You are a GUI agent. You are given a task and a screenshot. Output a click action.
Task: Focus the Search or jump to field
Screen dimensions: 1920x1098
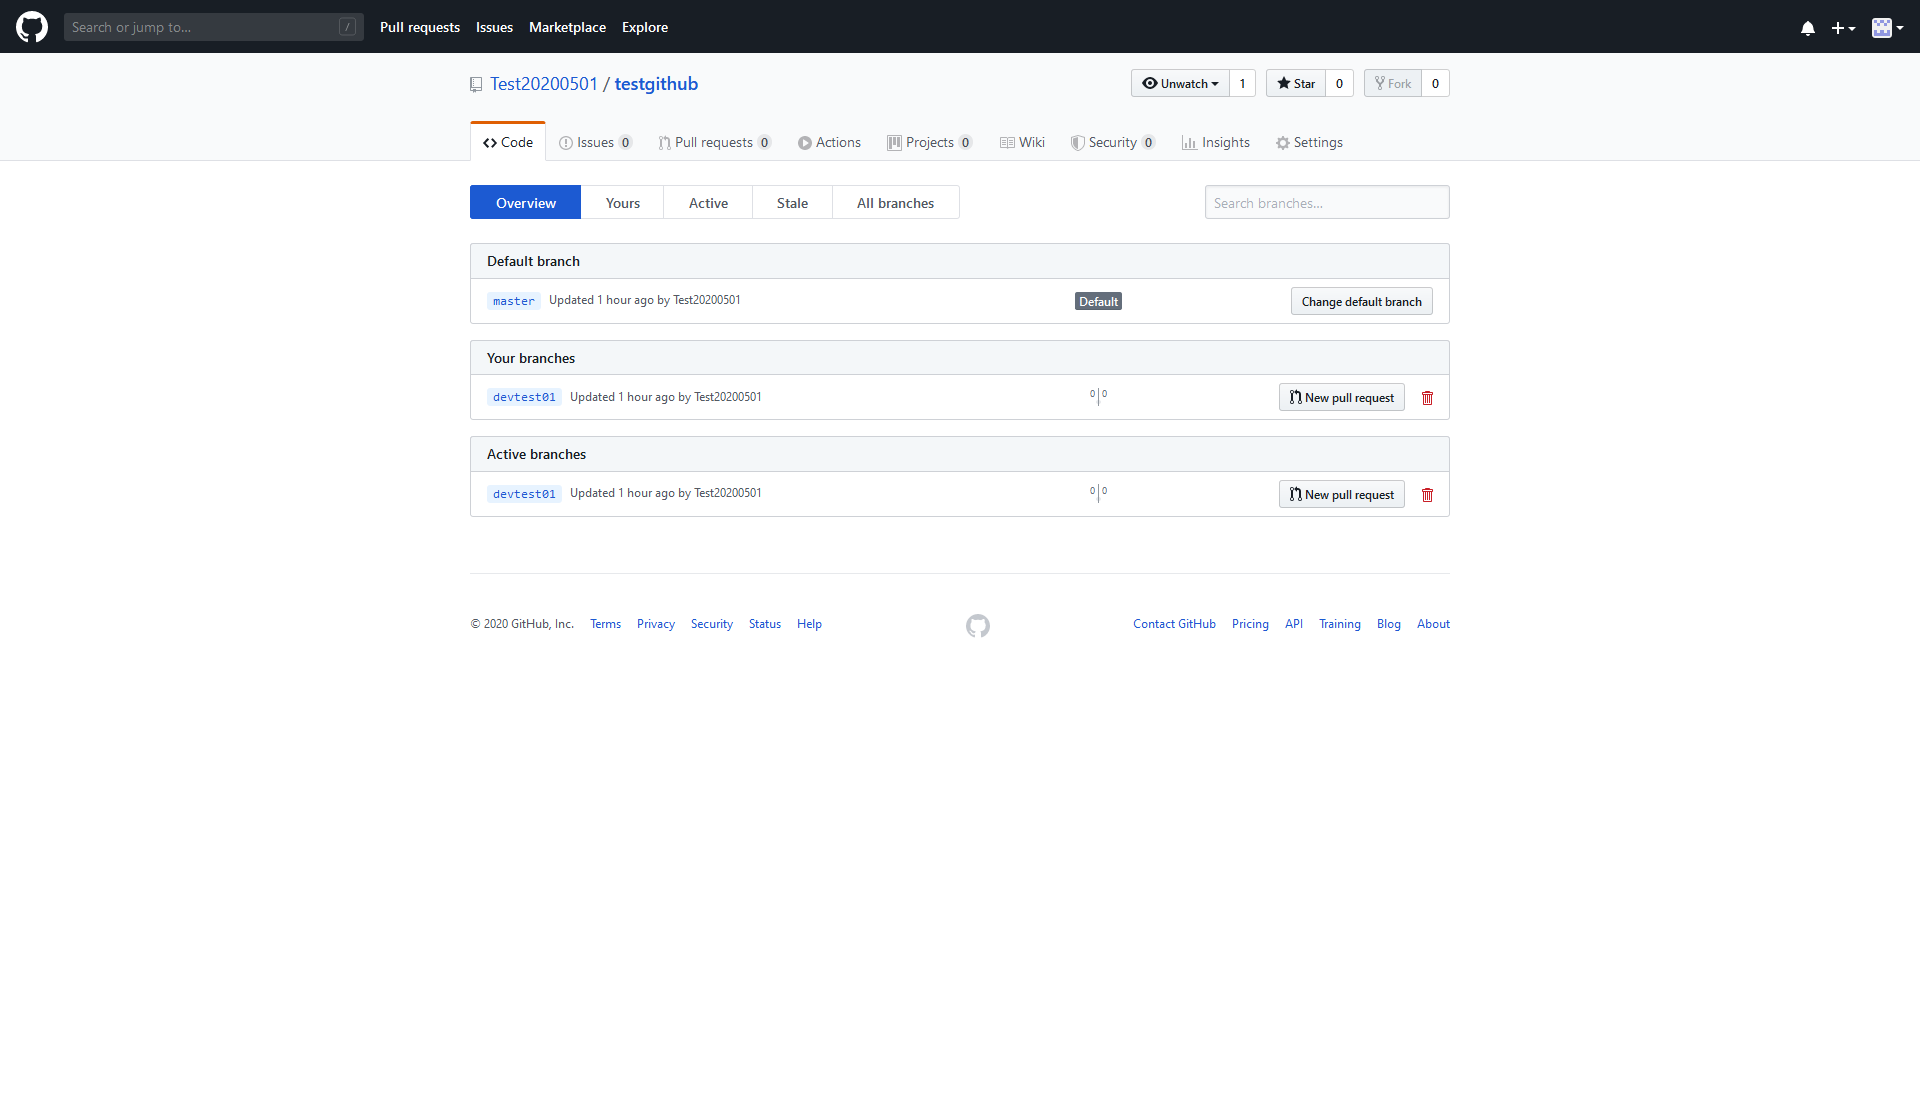[x=214, y=27]
